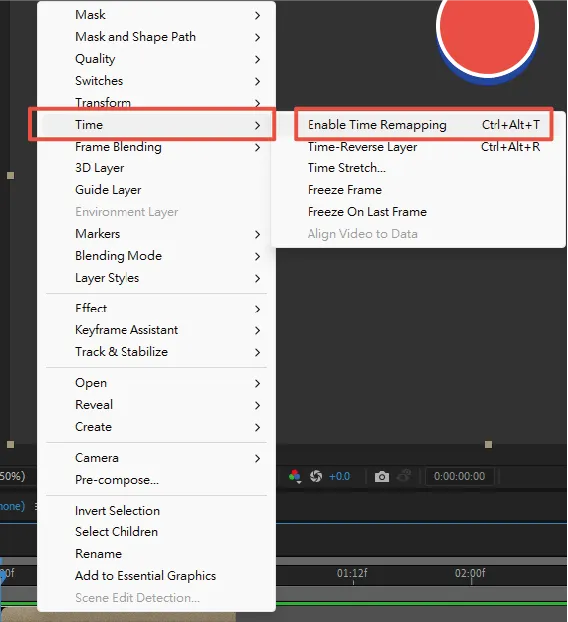Choose Pre-compose from context menu
568x622 pixels.
[x=156, y=480]
